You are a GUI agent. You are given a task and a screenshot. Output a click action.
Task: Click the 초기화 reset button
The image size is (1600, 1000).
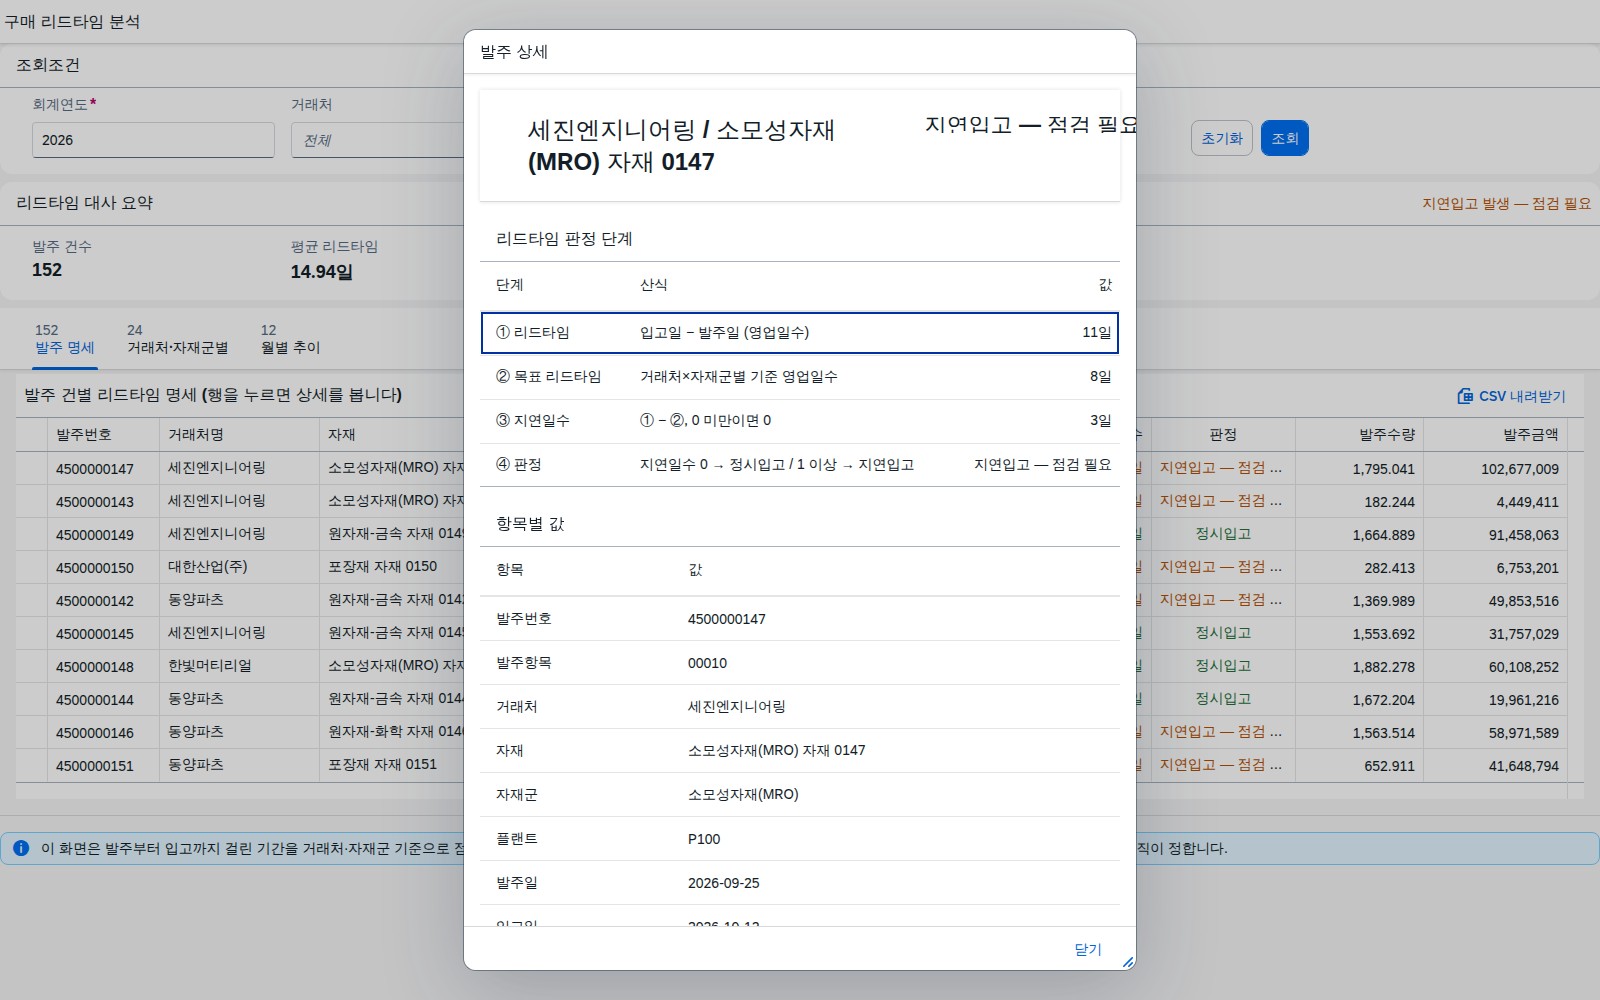[x=1222, y=138]
